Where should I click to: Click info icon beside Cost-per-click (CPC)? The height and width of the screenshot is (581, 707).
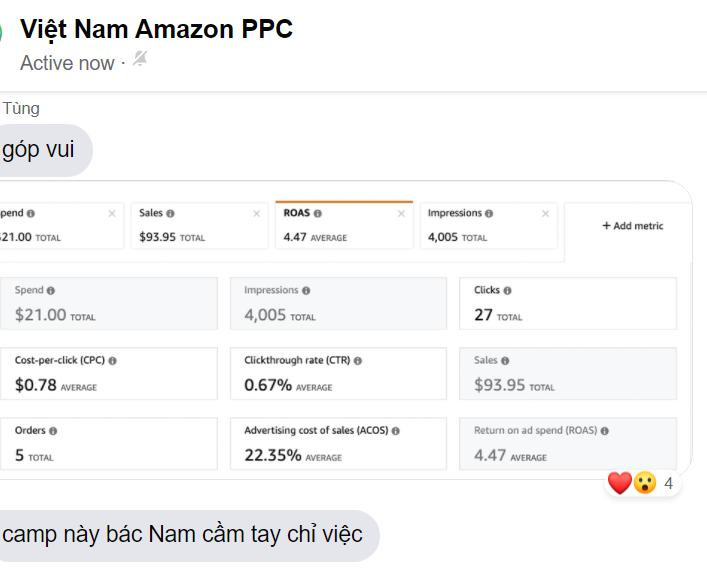click(112, 361)
